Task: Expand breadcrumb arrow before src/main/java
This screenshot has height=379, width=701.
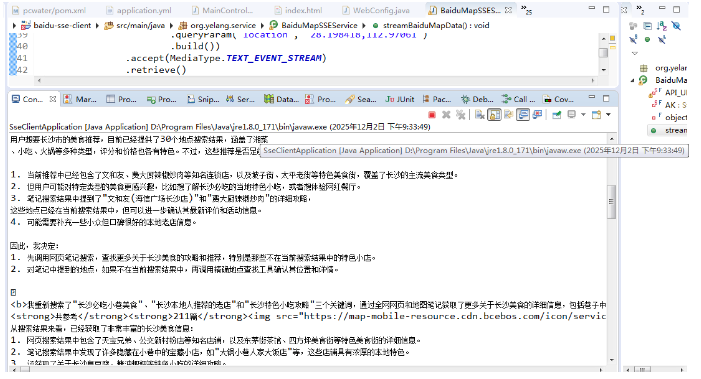Action: click(97, 25)
